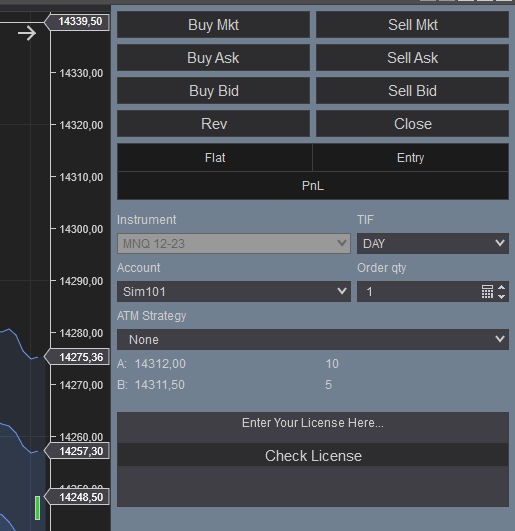515x531 pixels.
Task: Open the order quantity calculator icon
Action: [x=487, y=292]
